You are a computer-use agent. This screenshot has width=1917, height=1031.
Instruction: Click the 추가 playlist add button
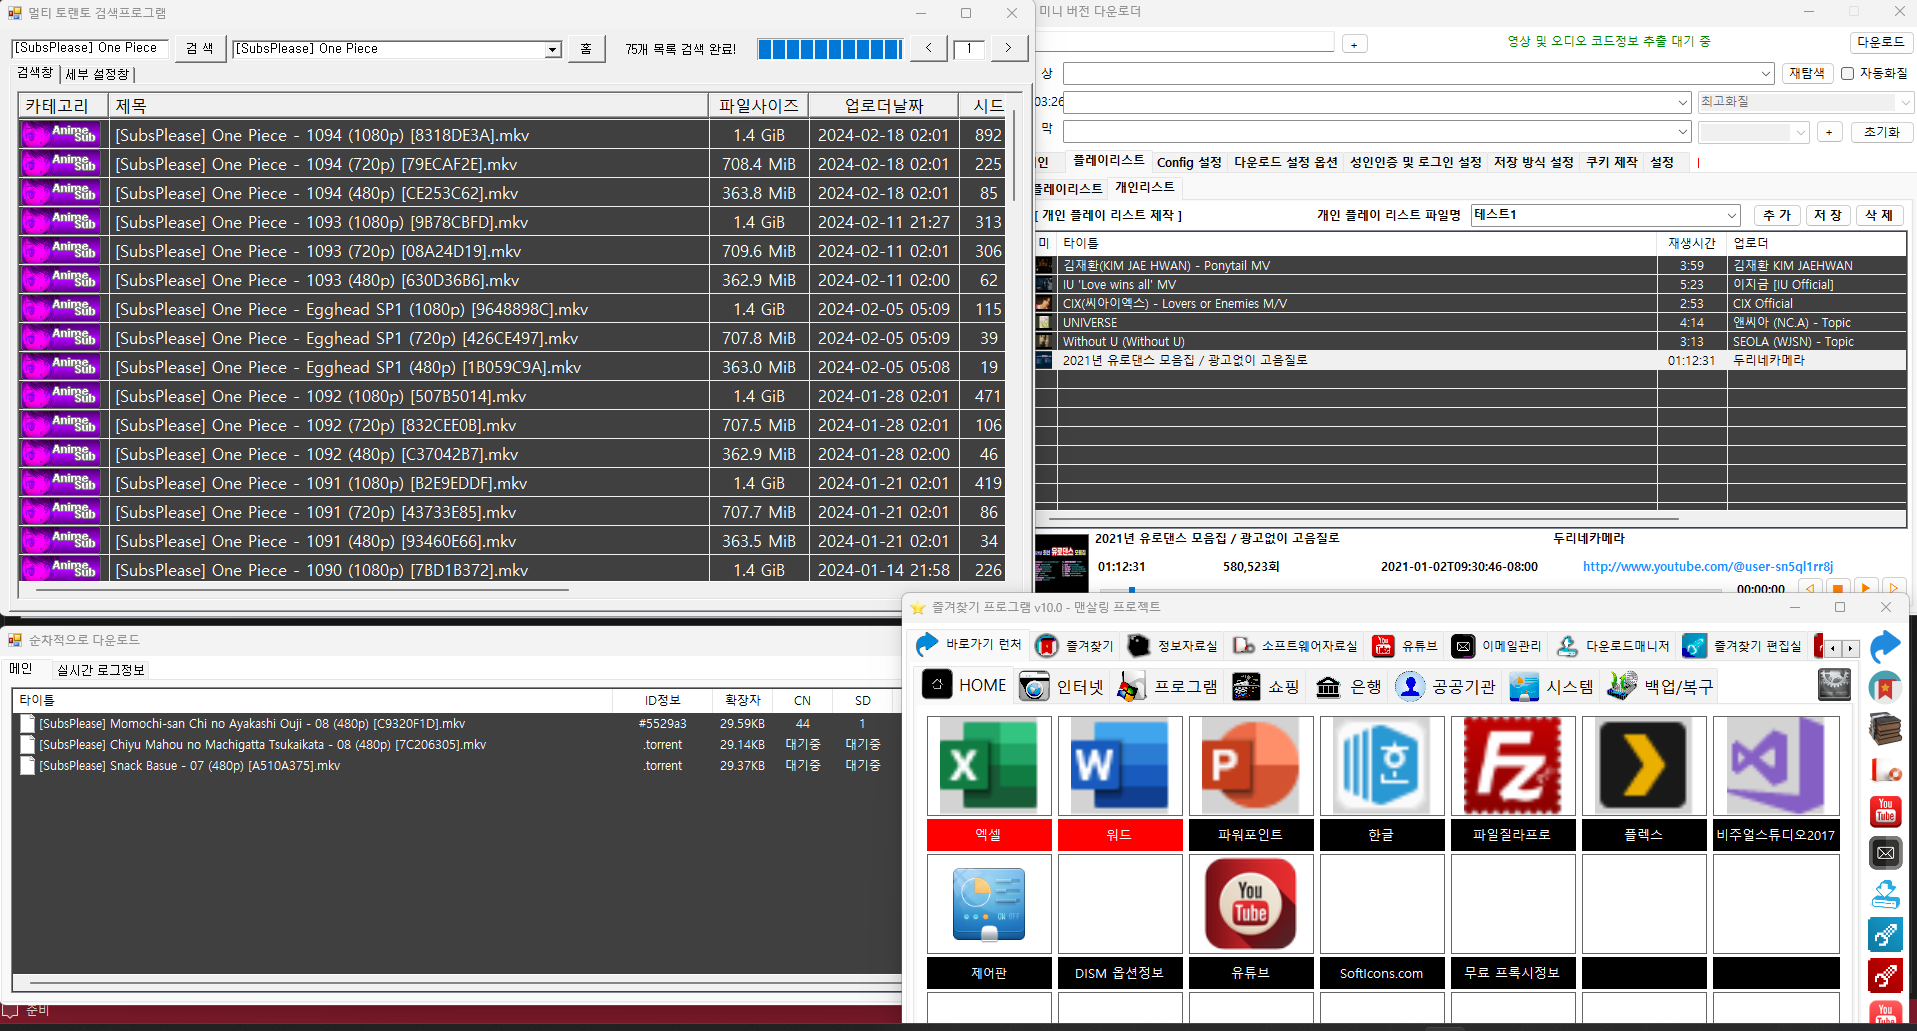[x=1777, y=215]
